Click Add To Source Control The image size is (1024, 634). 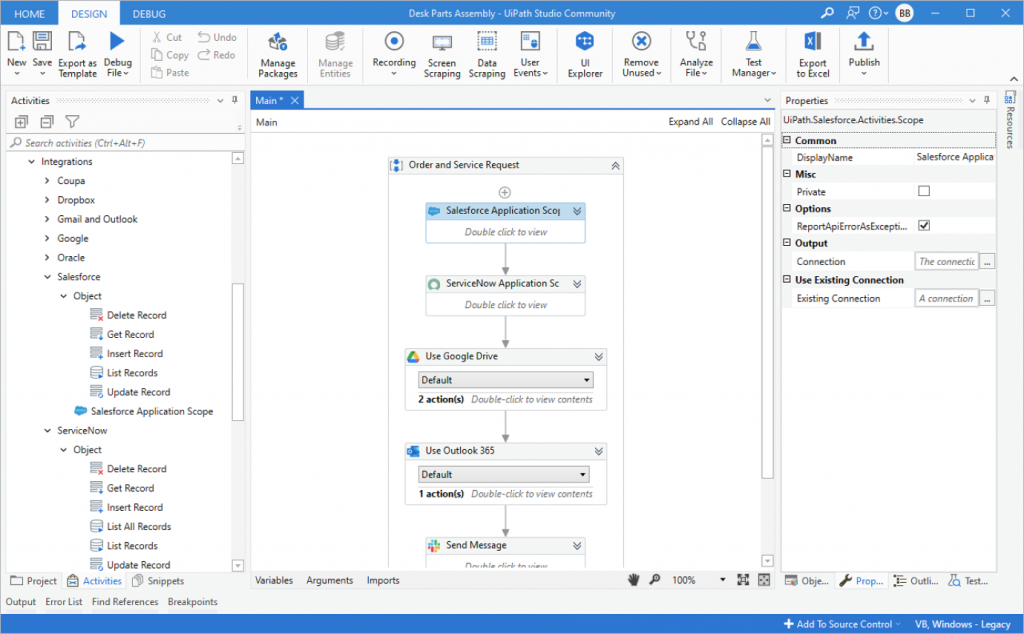842,624
